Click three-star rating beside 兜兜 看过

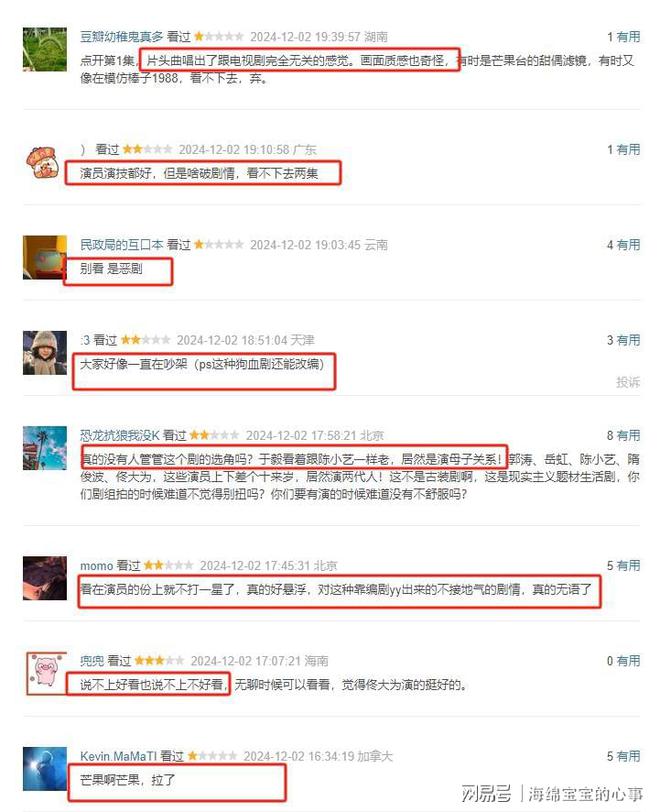tap(159, 661)
